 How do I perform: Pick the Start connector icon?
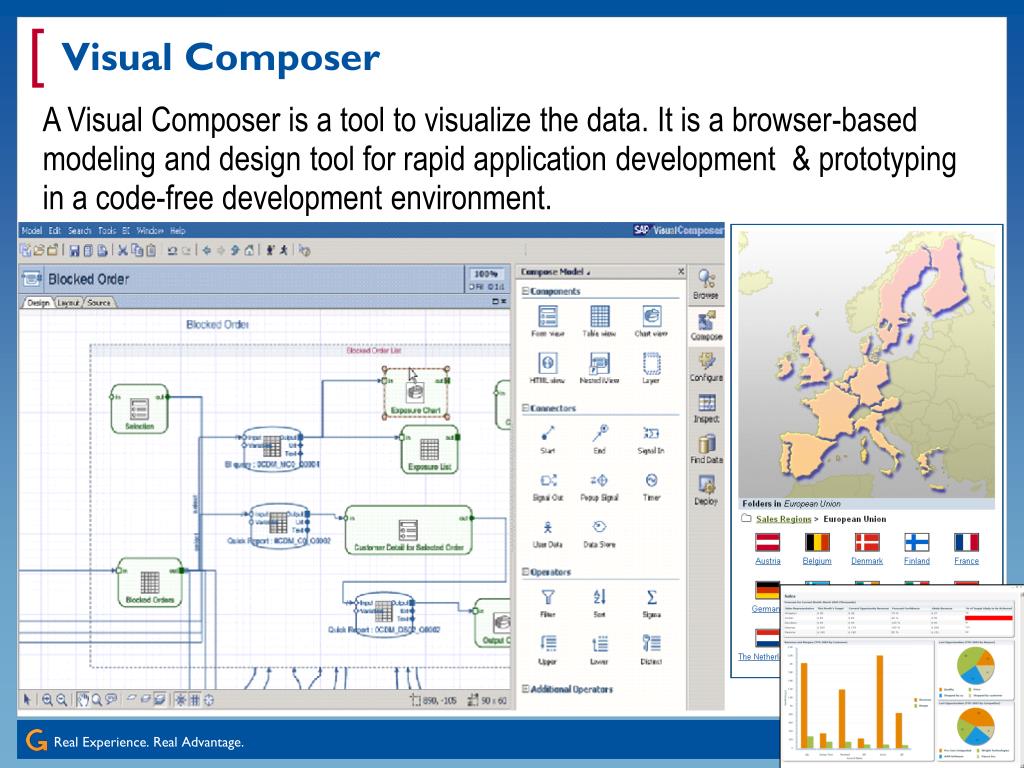click(547, 433)
